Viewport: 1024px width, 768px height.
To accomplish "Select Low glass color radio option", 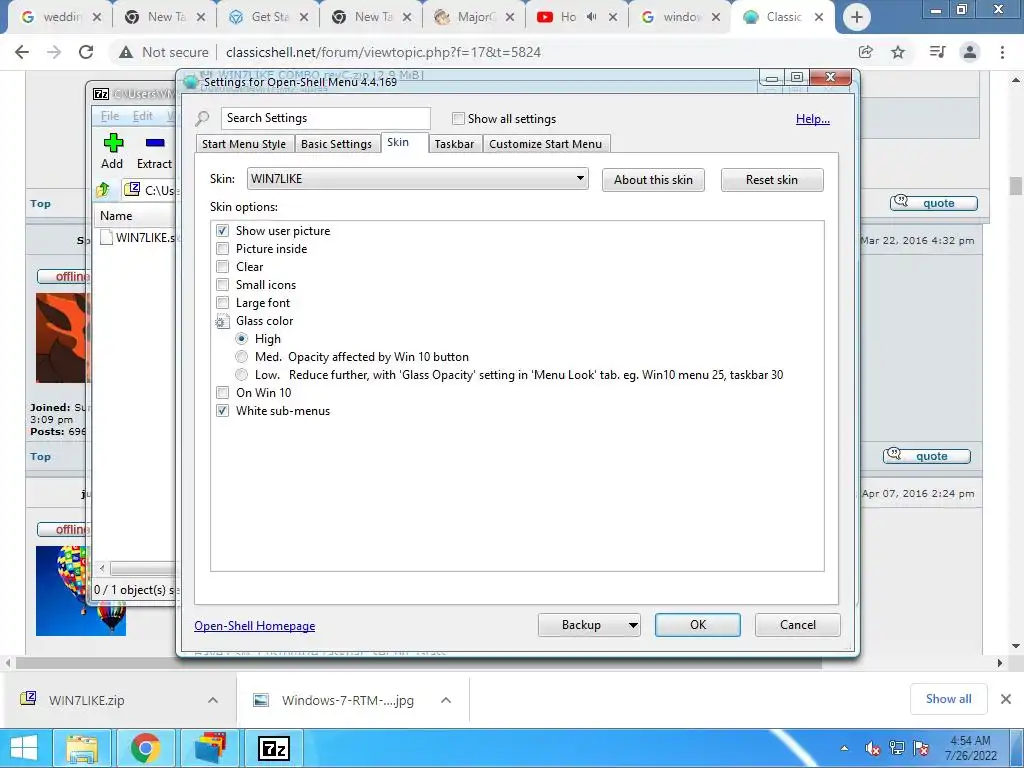I will pyautogui.click(x=242, y=375).
